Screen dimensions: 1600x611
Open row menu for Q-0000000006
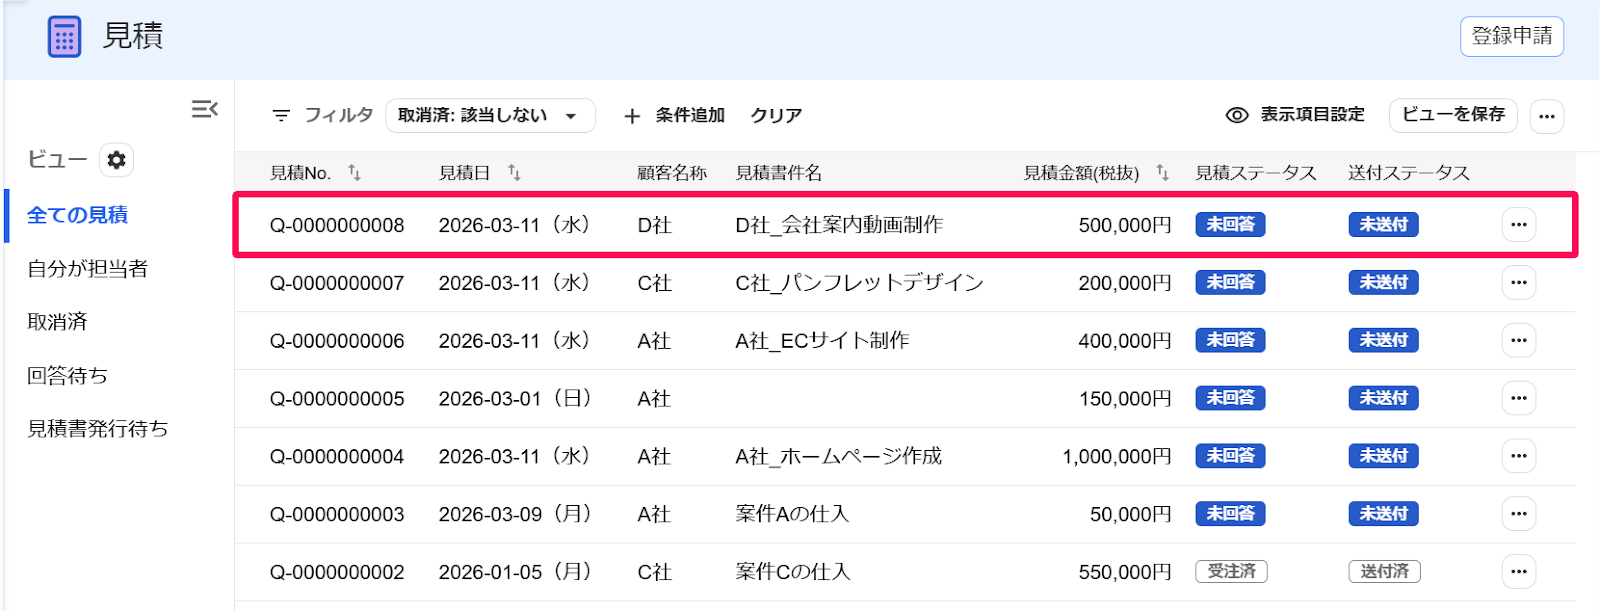[1519, 341]
